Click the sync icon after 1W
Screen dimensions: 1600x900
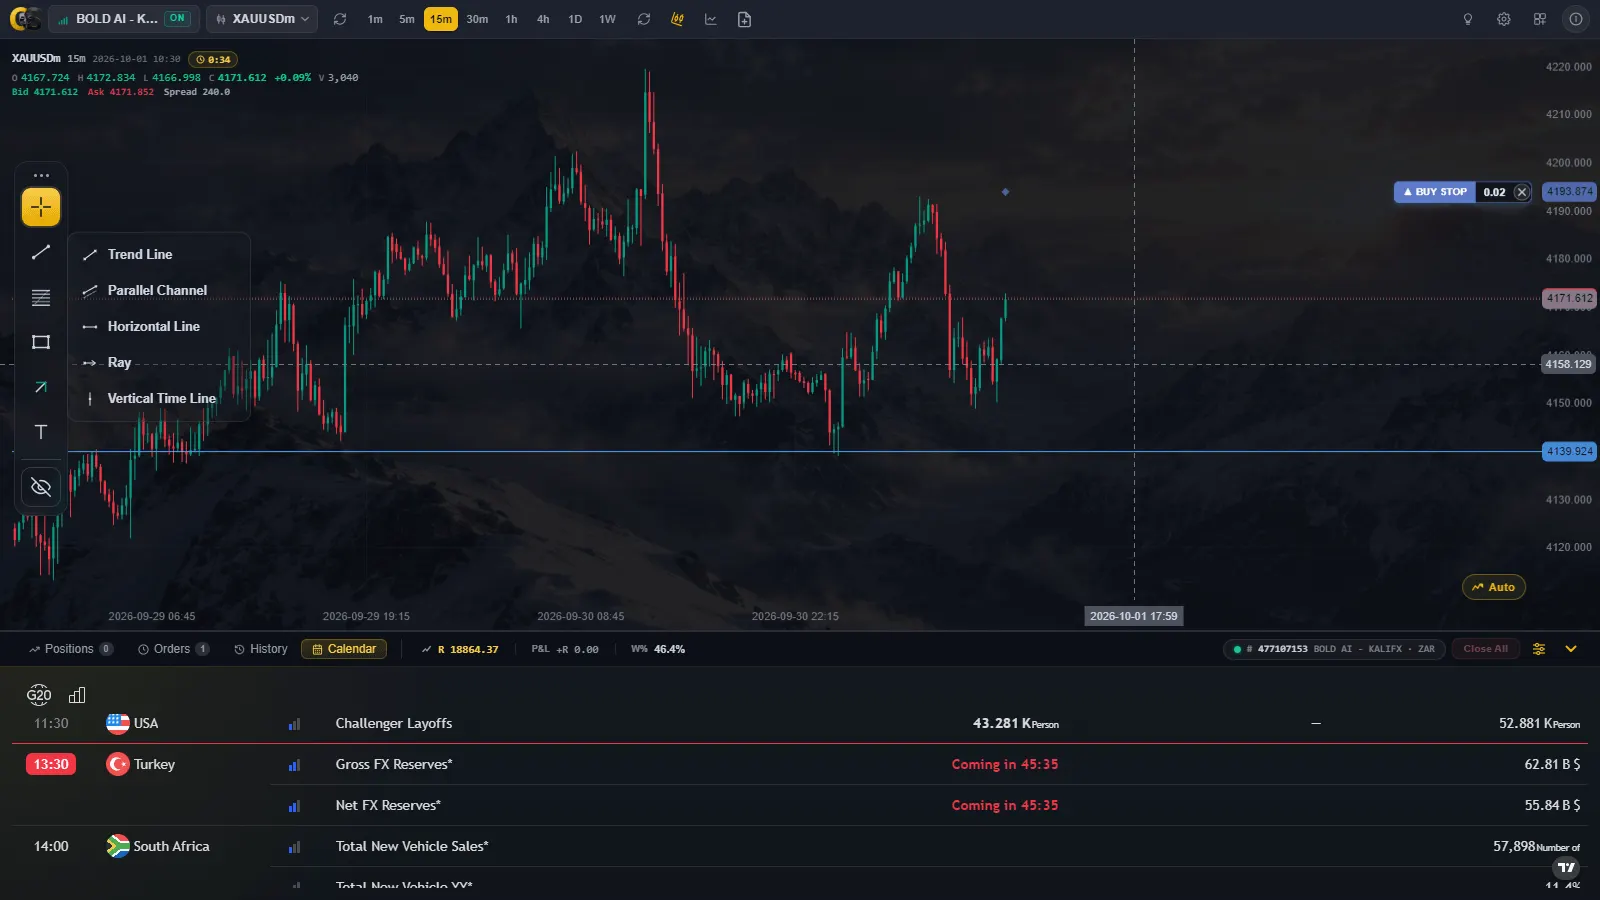644,19
